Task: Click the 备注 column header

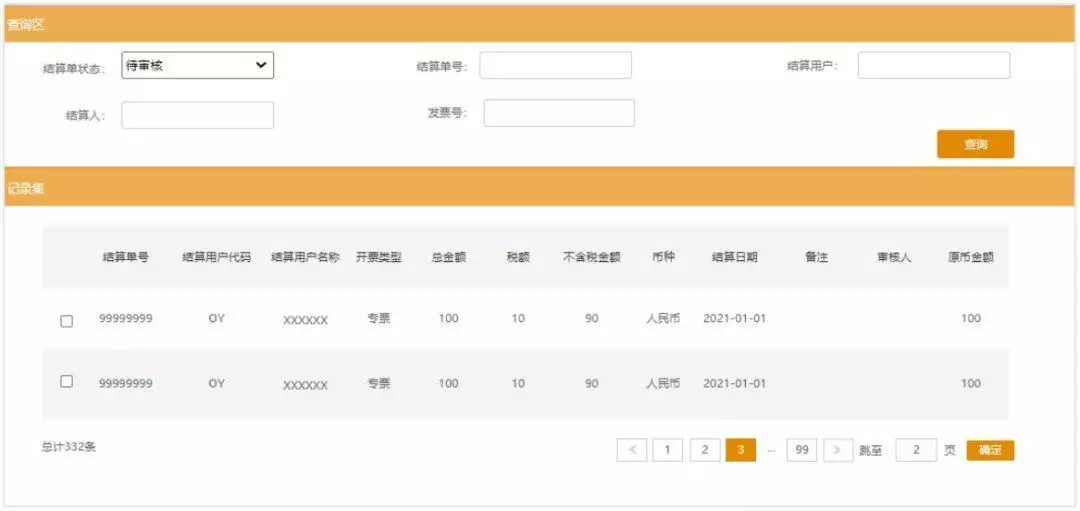Action: point(816,258)
